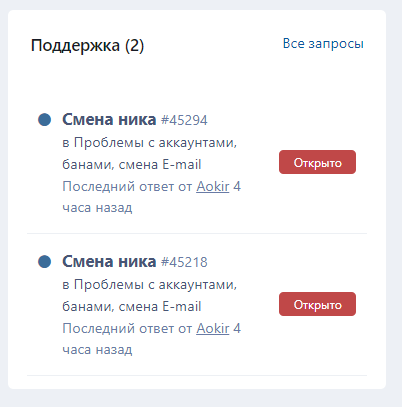Image resolution: width=402 pixels, height=407 pixels.
Task: Click the Открыто status button for ticket #45294
Action: pyautogui.click(x=317, y=162)
